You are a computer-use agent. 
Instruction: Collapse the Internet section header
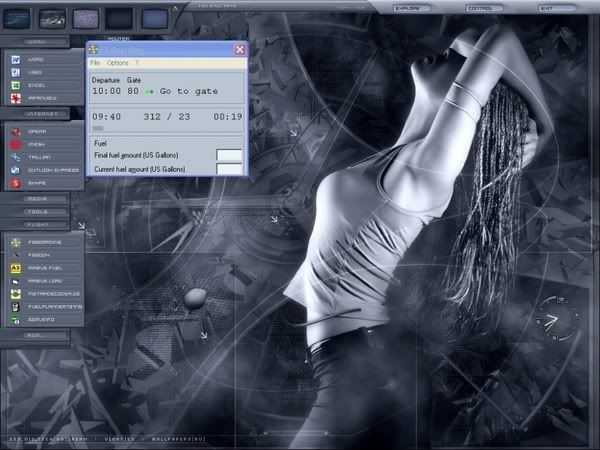pos(35,114)
